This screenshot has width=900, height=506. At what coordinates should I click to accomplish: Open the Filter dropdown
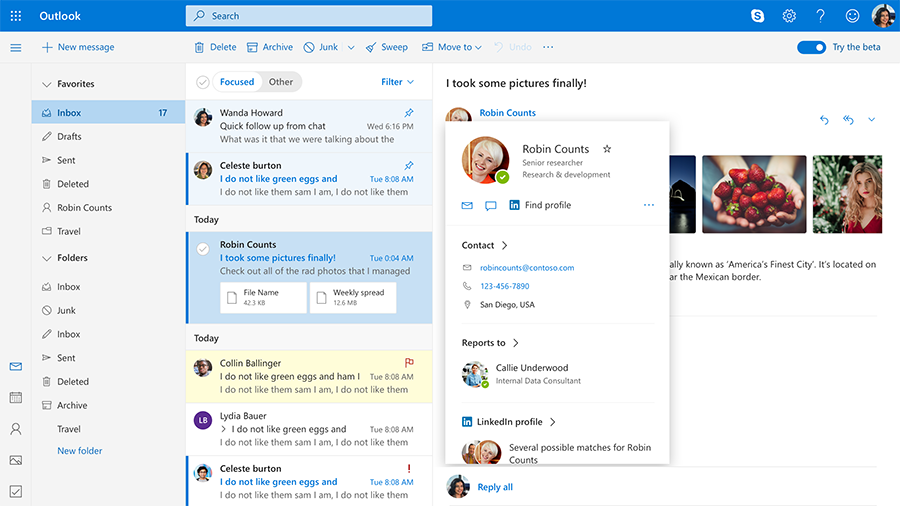click(397, 82)
